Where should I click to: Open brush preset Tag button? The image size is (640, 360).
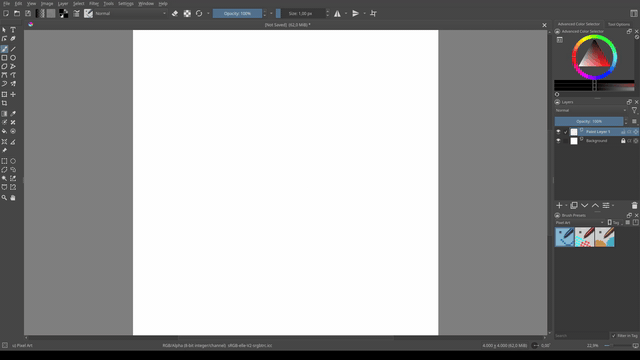(613, 222)
